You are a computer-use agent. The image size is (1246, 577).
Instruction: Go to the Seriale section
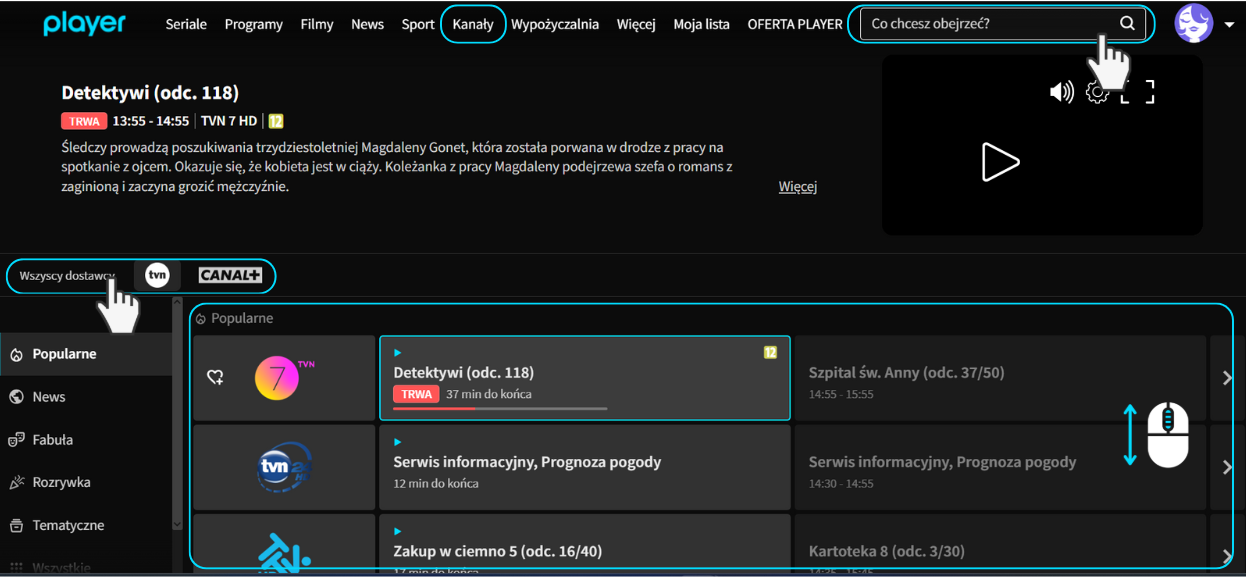186,24
